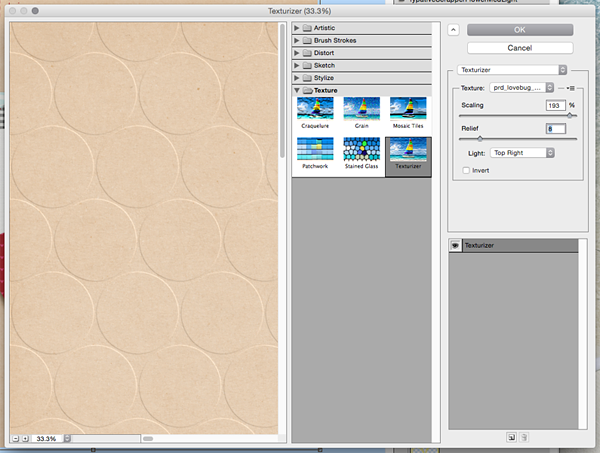The width and height of the screenshot is (600, 453).
Task: Click the Scaling percentage field
Action: pyautogui.click(x=556, y=105)
